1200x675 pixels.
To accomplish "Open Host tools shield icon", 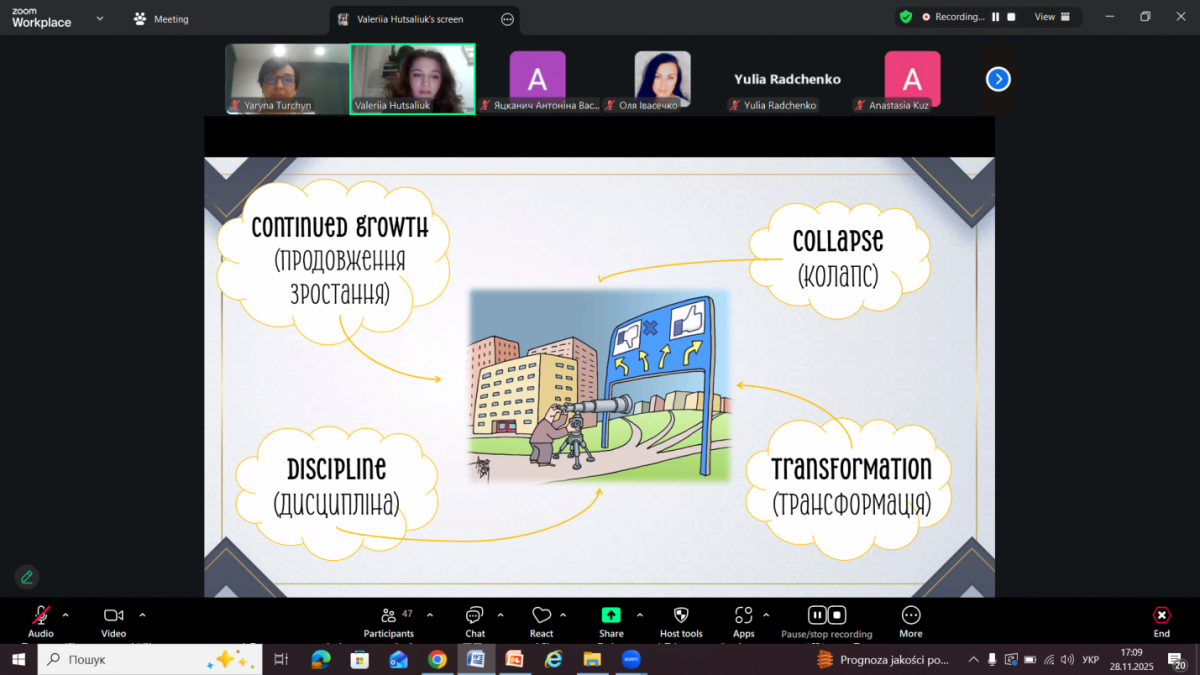I will 681,616.
